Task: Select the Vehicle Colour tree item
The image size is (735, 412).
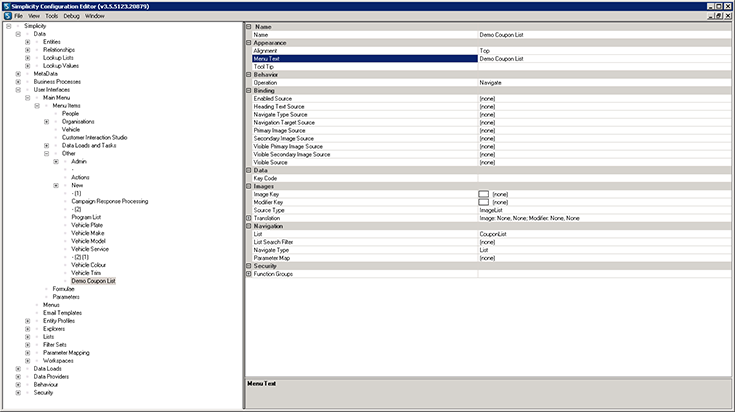Action: point(89,265)
